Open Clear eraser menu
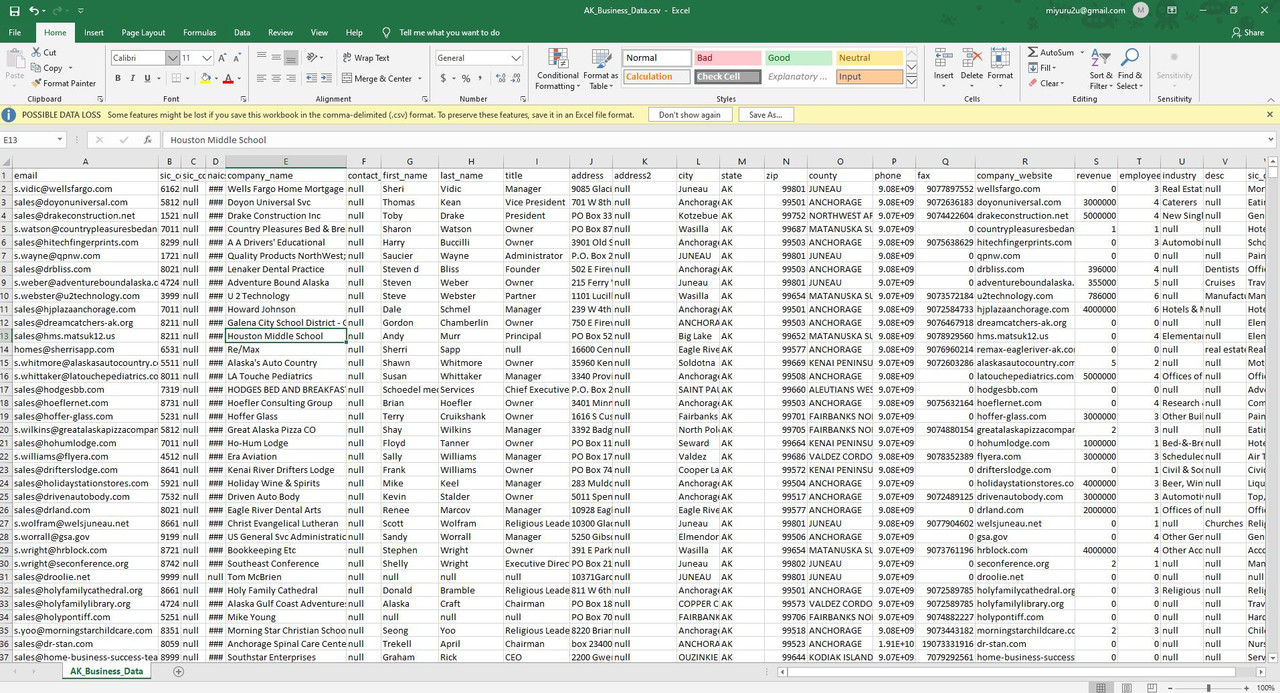1280x693 pixels. click(x=1046, y=83)
